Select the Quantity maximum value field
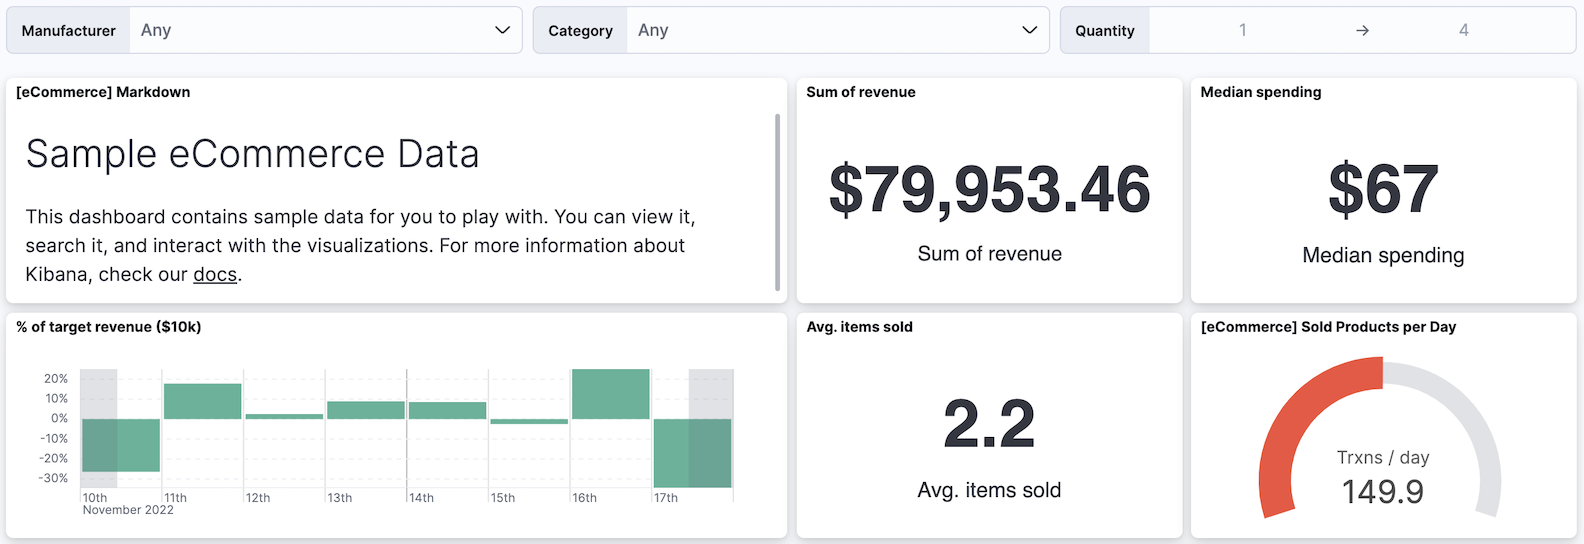This screenshot has width=1584, height=544. coord(1463,30)
